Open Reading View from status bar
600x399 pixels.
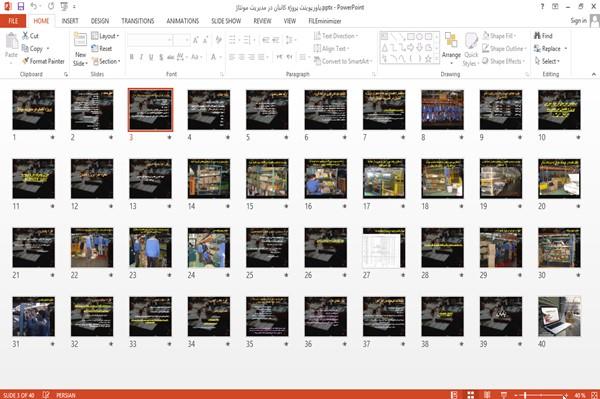[487, 395]
